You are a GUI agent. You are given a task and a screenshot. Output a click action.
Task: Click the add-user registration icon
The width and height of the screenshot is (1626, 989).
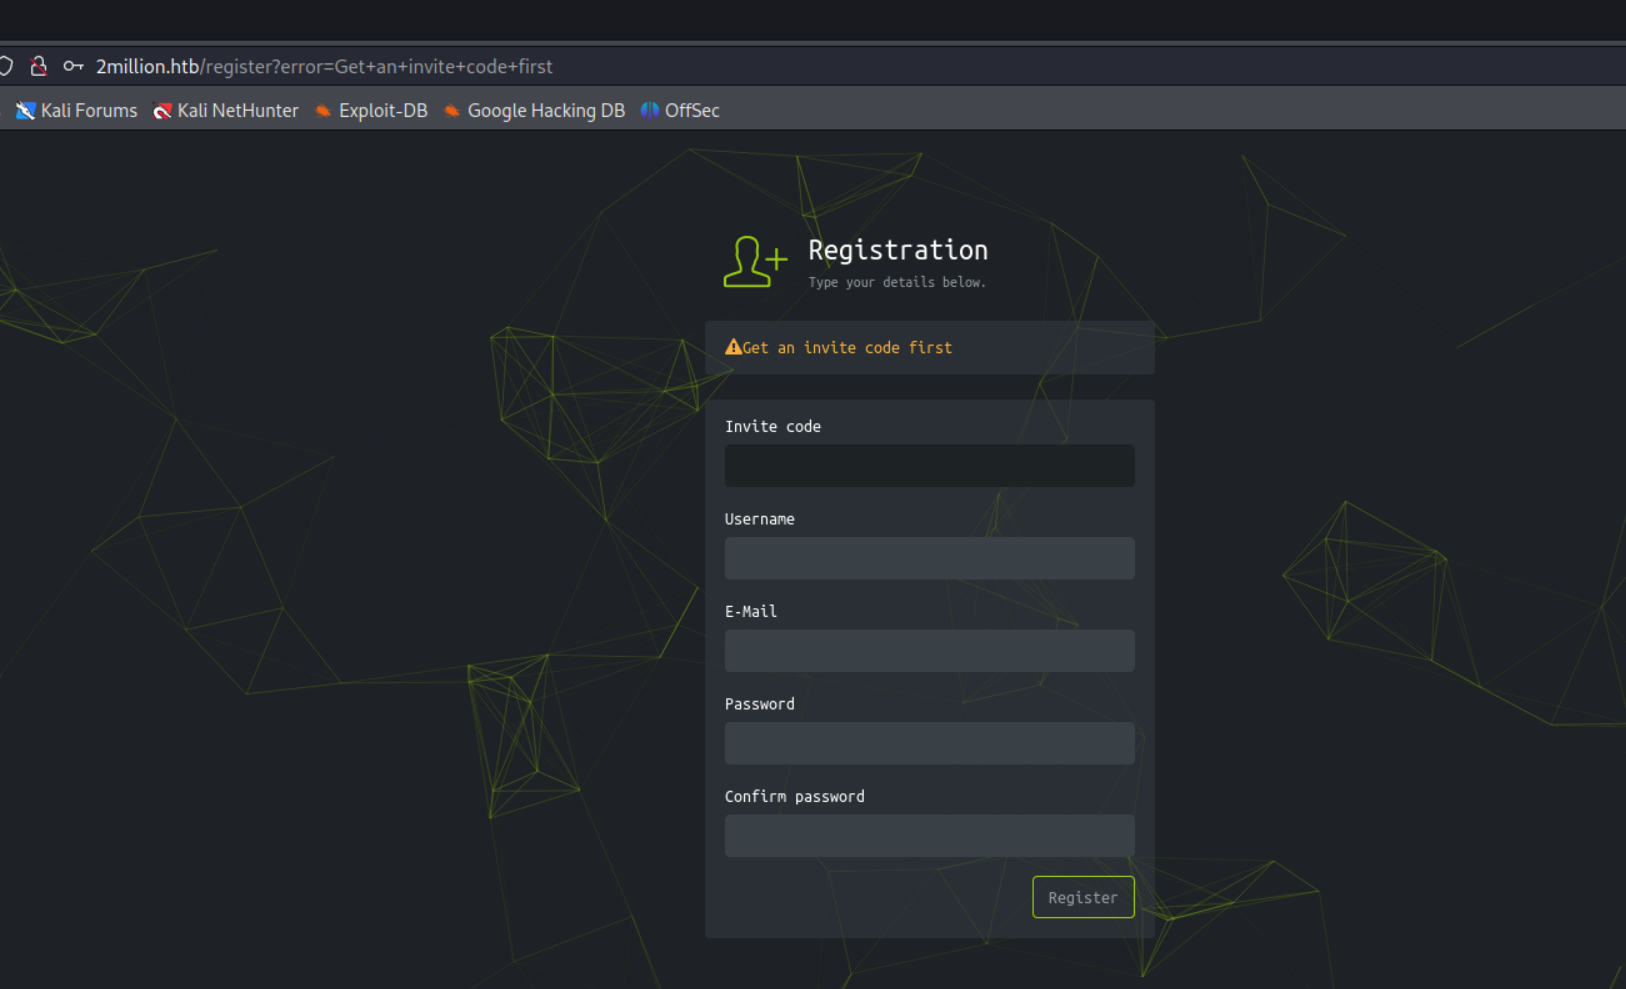pyautogui.click(x=755, y=262)
